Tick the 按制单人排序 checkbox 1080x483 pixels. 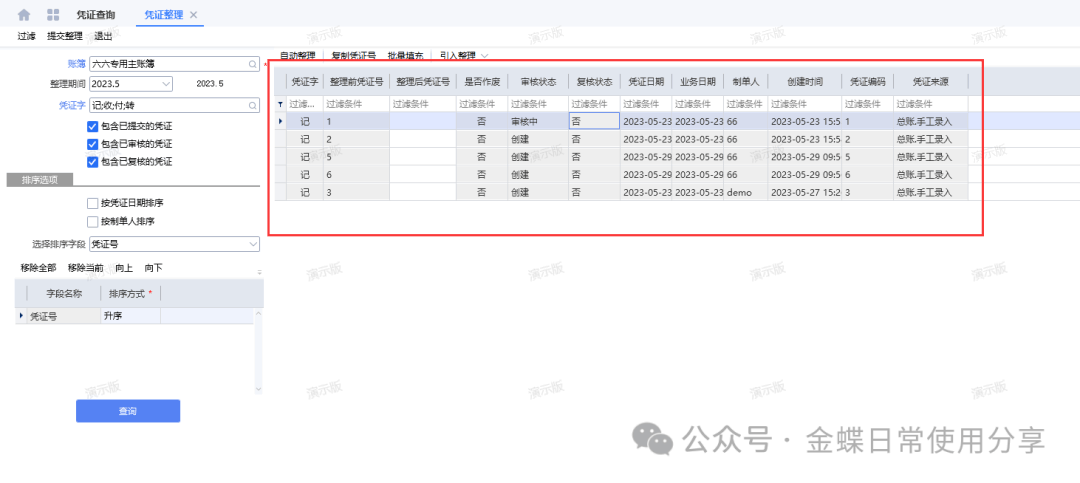[93, 221]
